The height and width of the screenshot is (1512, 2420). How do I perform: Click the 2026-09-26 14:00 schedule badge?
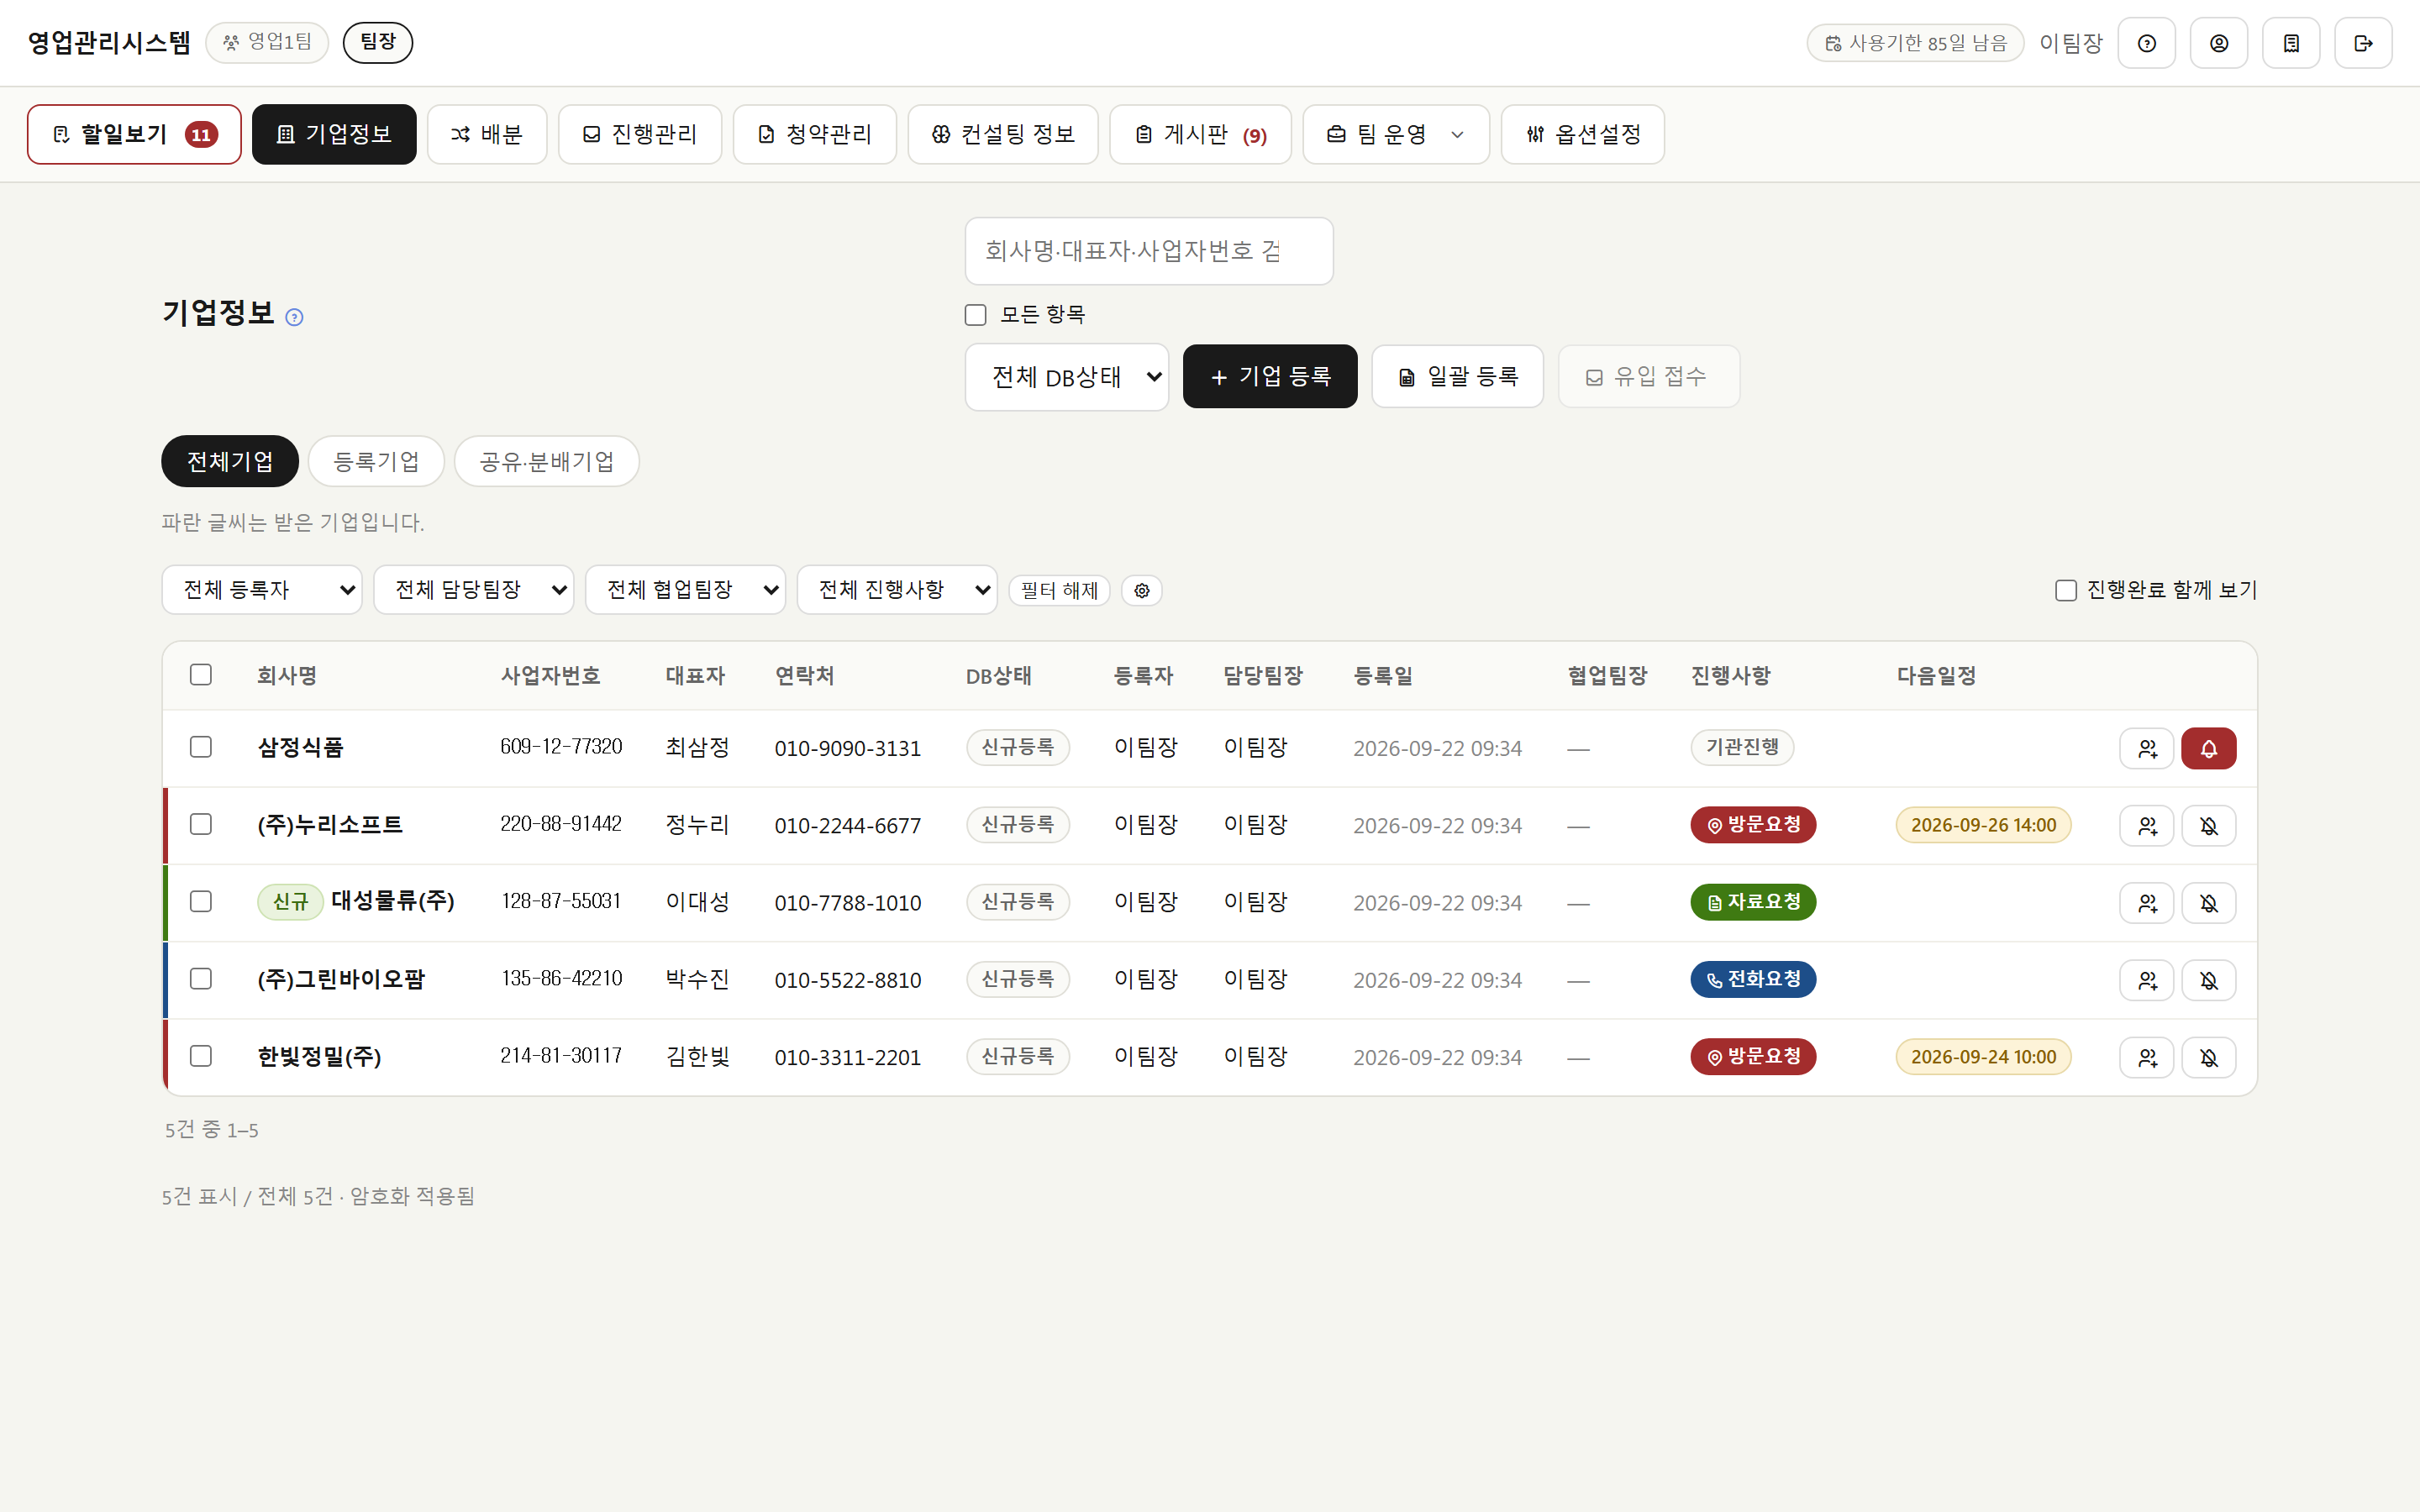[x=1983, y=825]
